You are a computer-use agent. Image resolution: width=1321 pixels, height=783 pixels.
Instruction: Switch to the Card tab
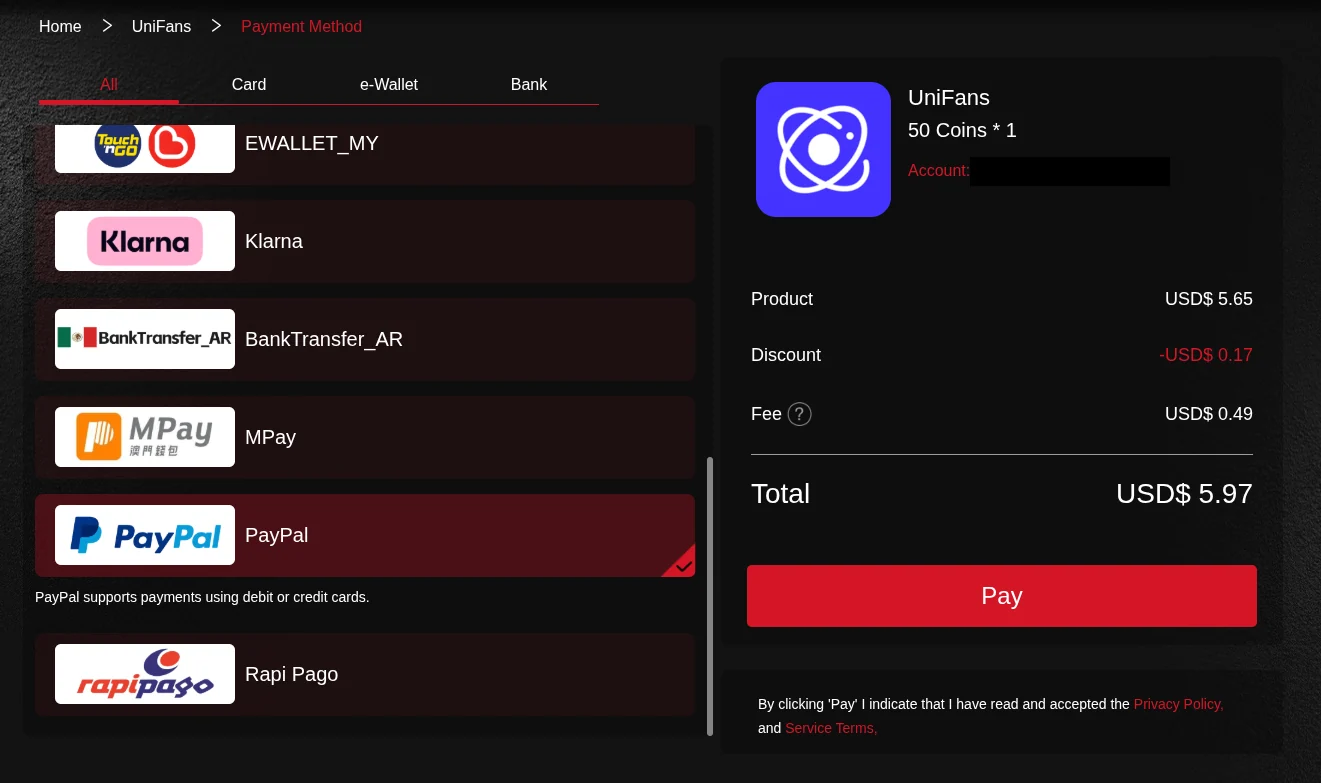click(249, 85)
